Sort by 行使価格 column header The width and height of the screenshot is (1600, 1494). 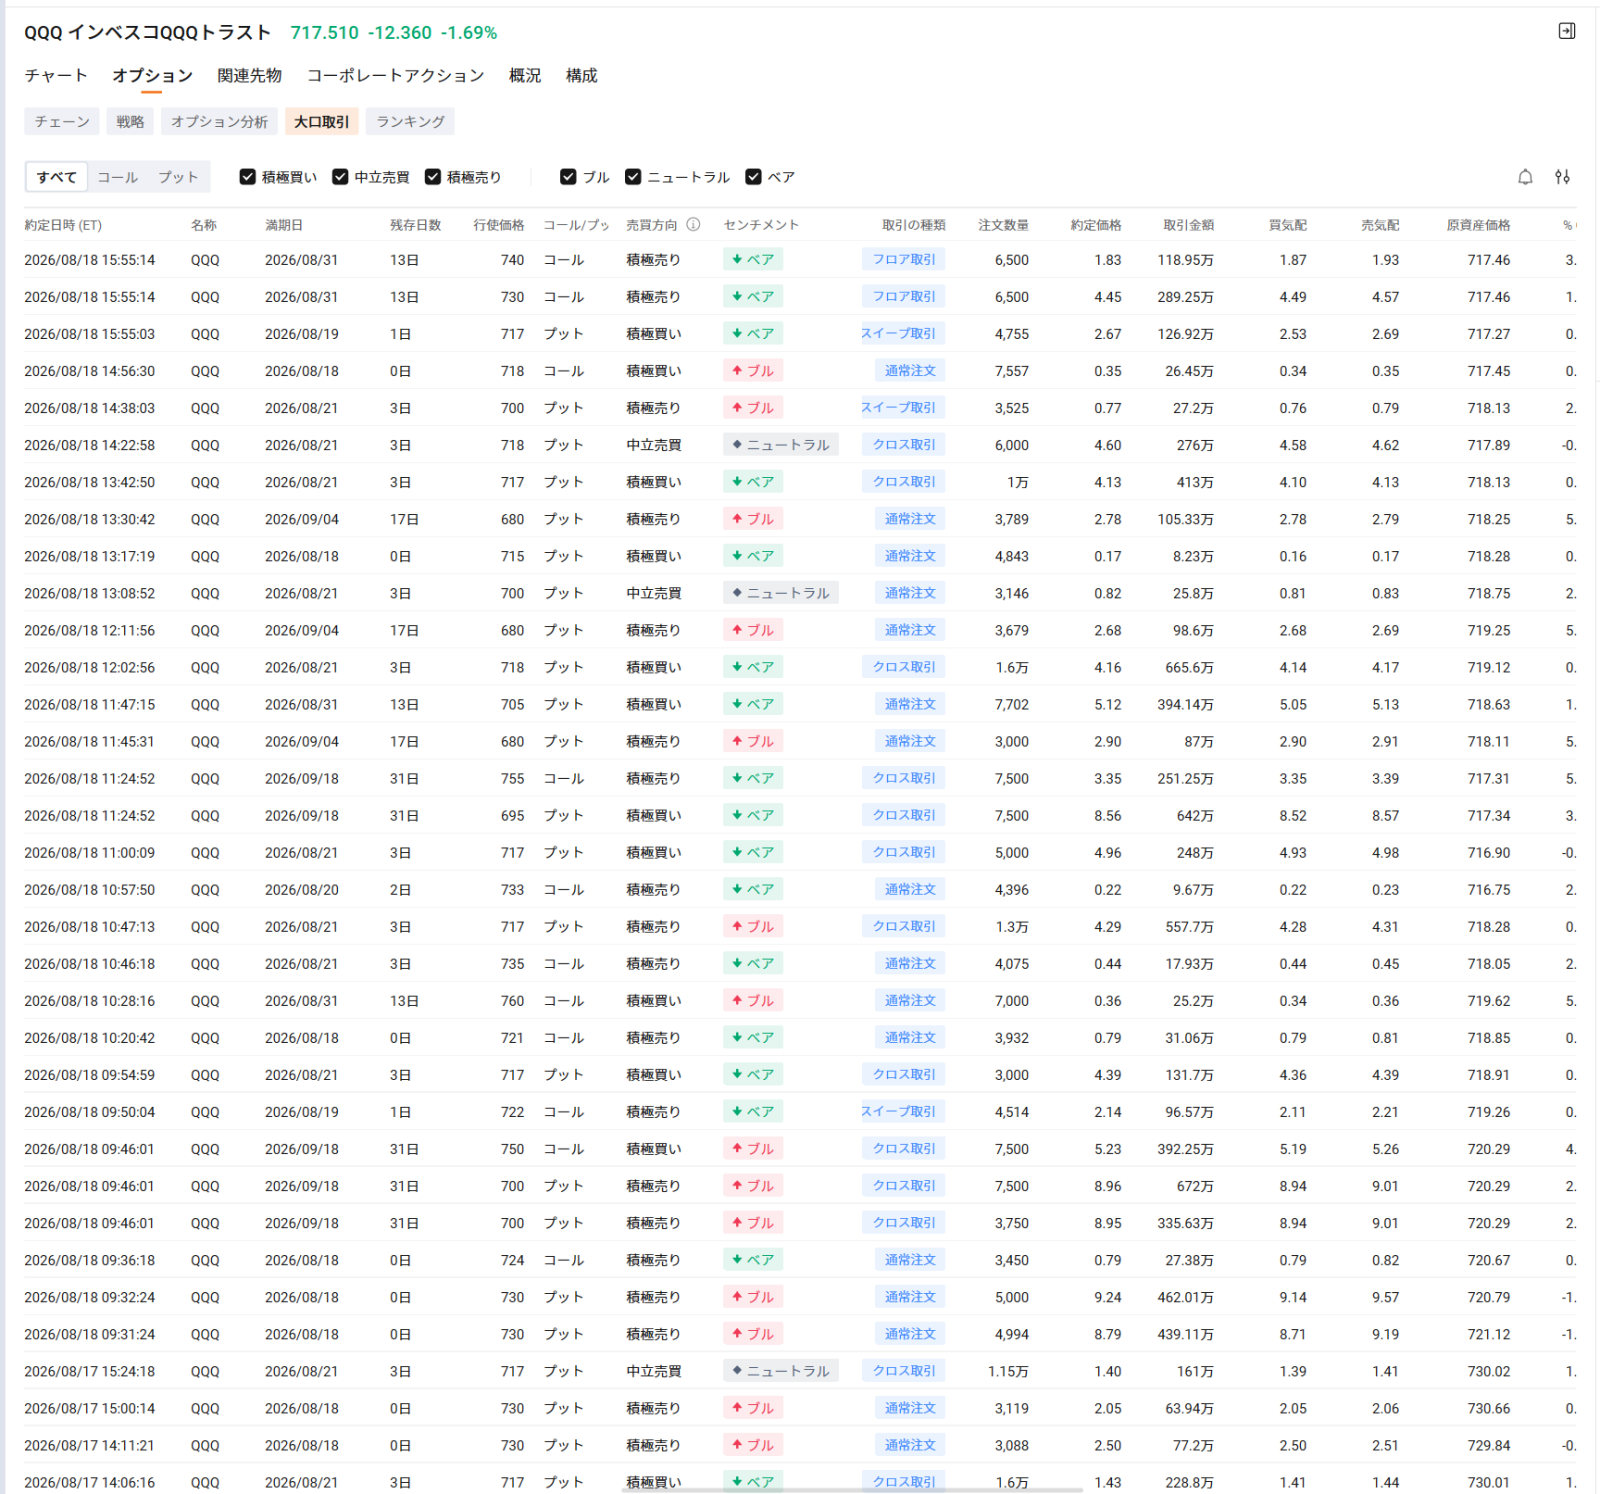499,225
